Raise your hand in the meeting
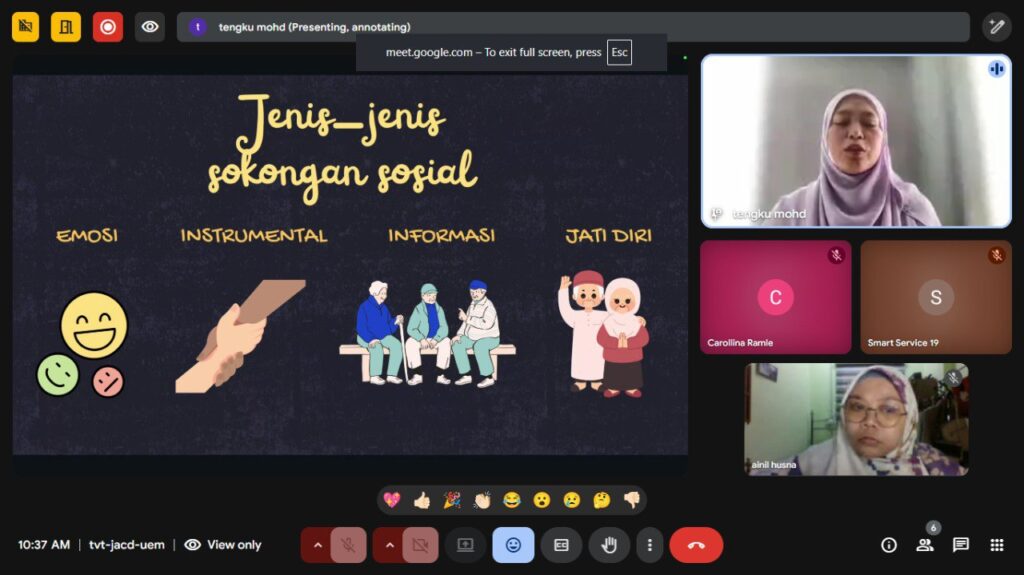The image size is (1024, 575). (608, 545)
